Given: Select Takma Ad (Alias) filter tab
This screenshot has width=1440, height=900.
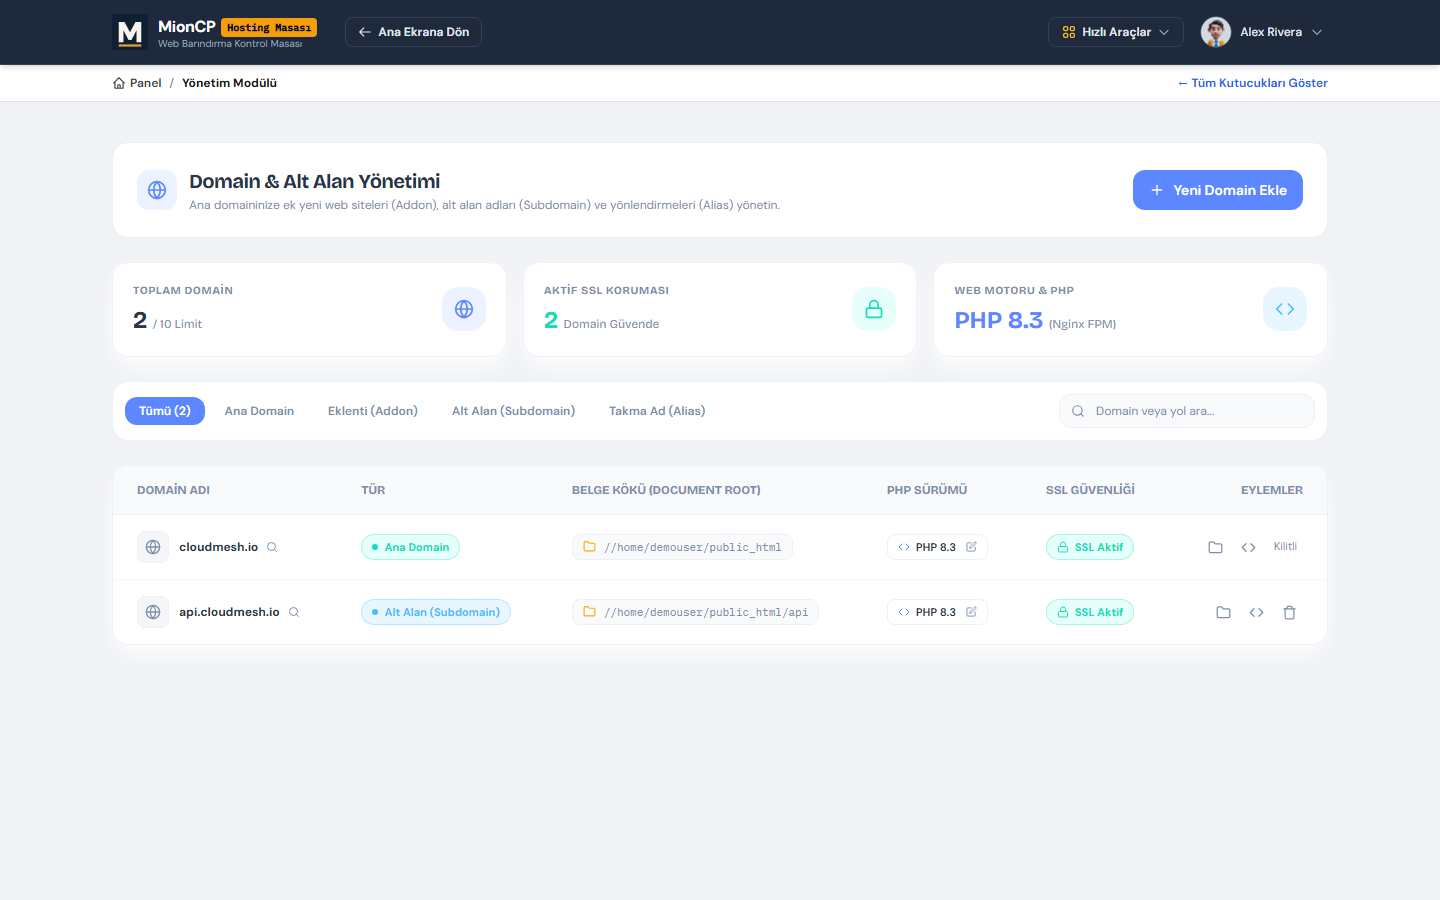Looking at the screenshot, I should click(657, 411).
